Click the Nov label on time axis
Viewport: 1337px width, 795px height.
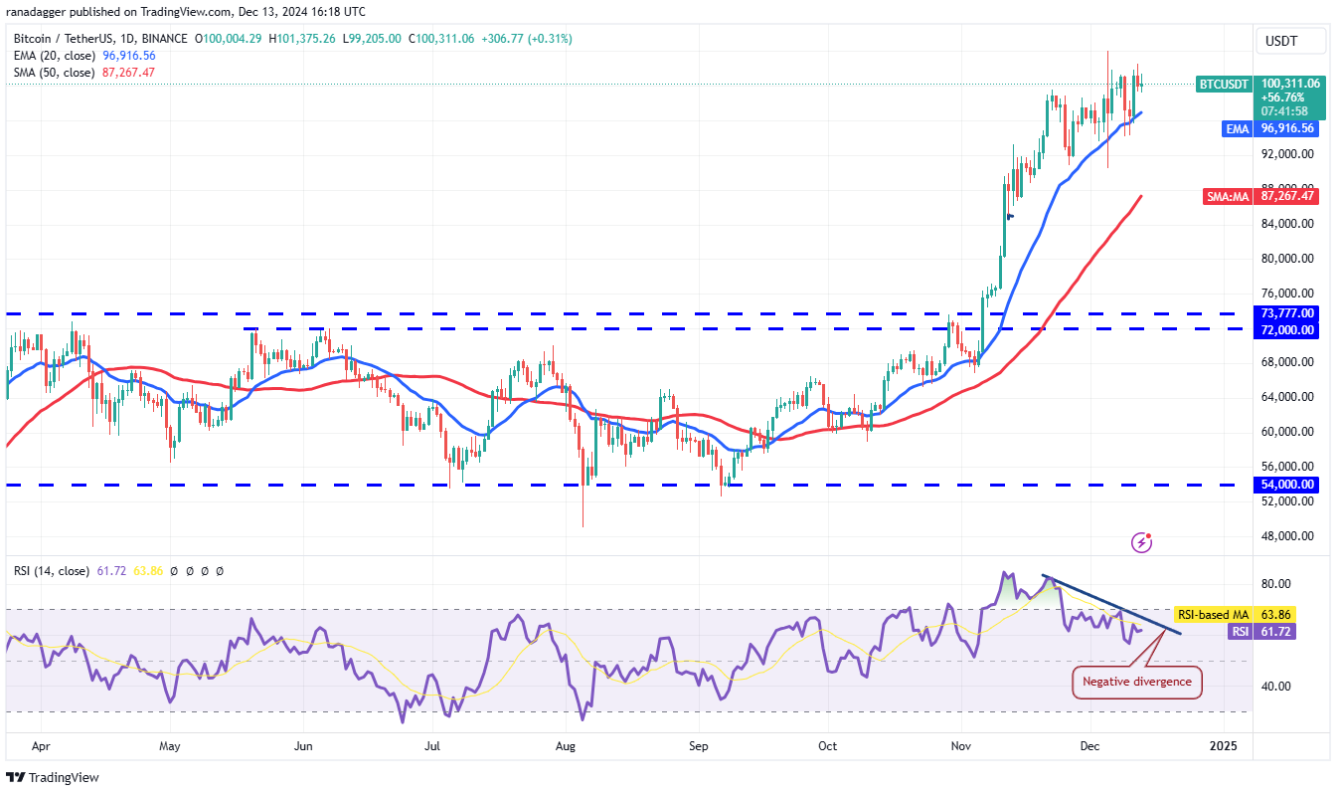961,746
